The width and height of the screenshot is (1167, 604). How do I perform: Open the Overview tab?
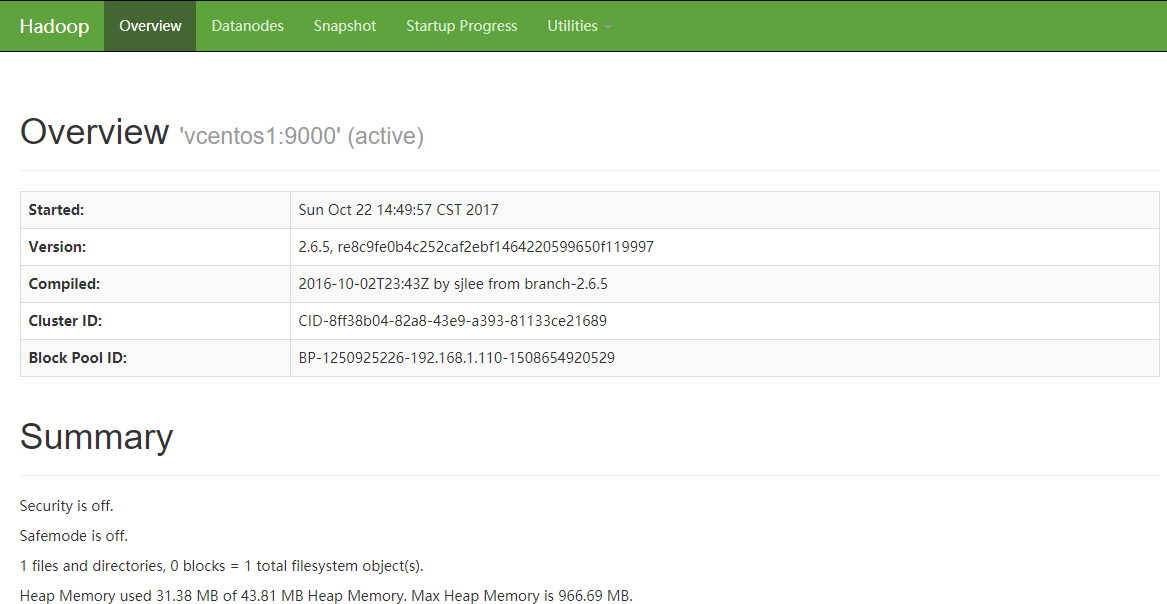150,26
